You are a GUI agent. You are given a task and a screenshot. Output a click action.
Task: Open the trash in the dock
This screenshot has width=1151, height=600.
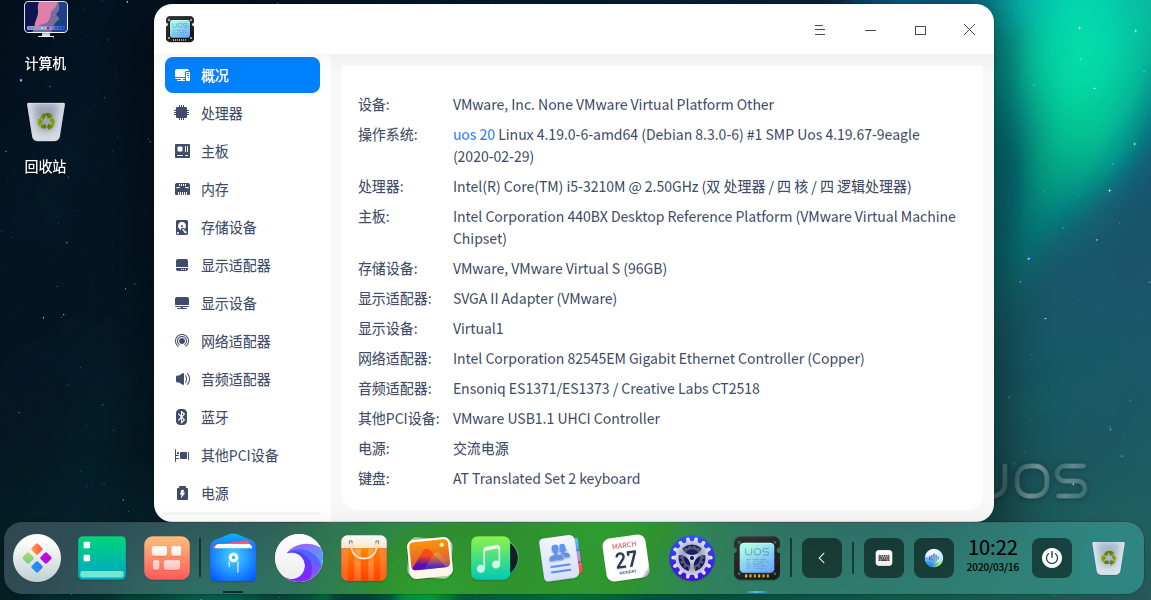point(1108,558)
